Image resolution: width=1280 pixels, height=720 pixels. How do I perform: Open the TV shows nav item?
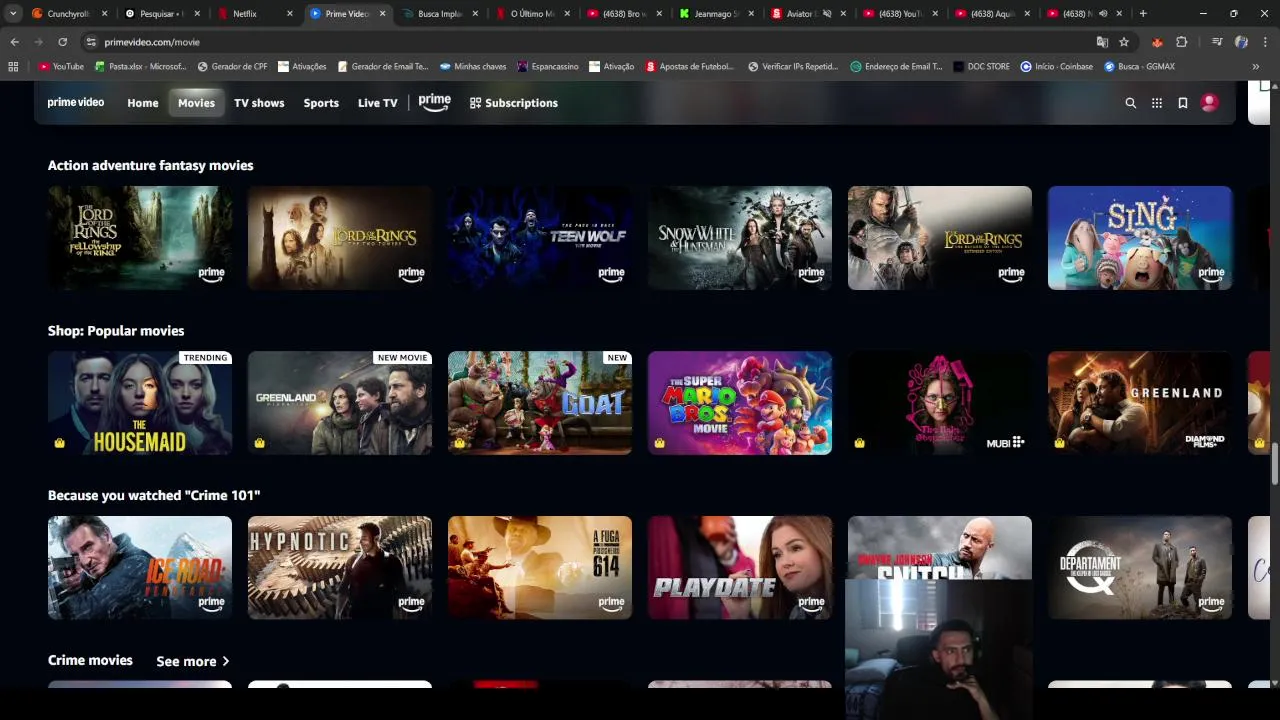point(259,103)
